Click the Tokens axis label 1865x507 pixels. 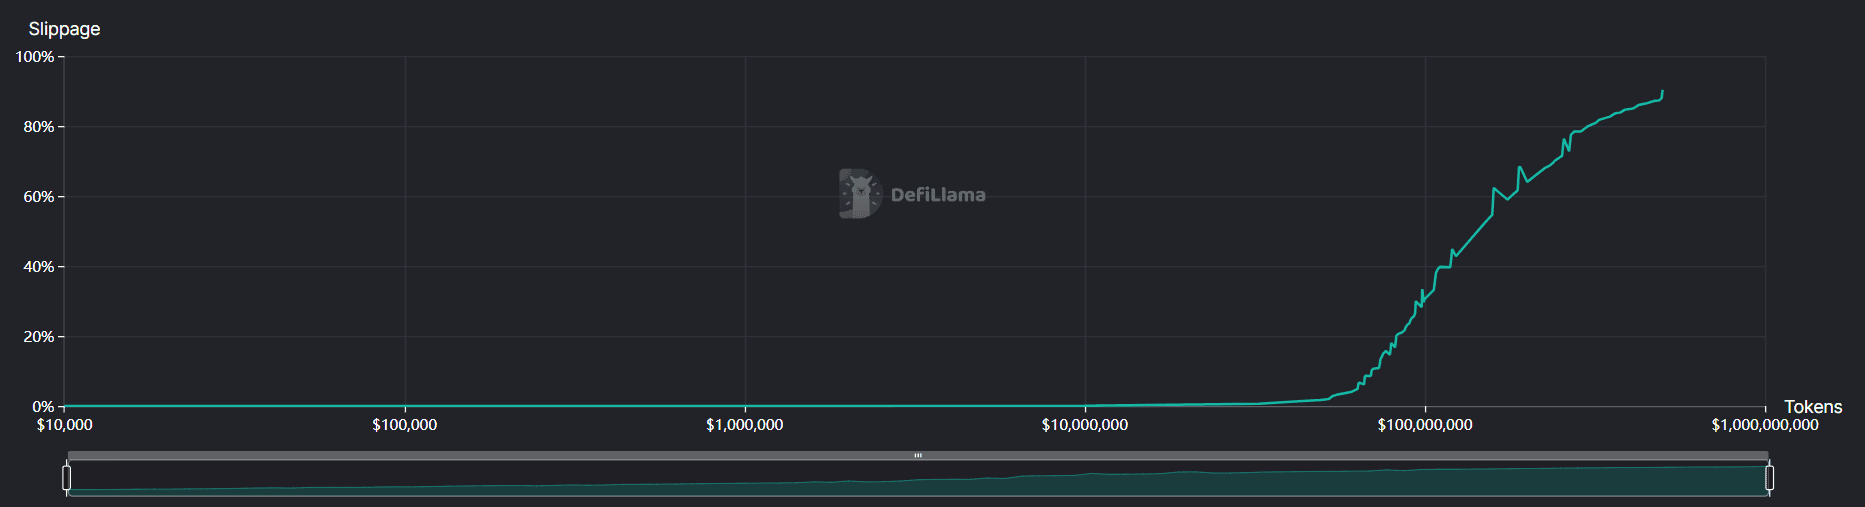point(1812,407)
